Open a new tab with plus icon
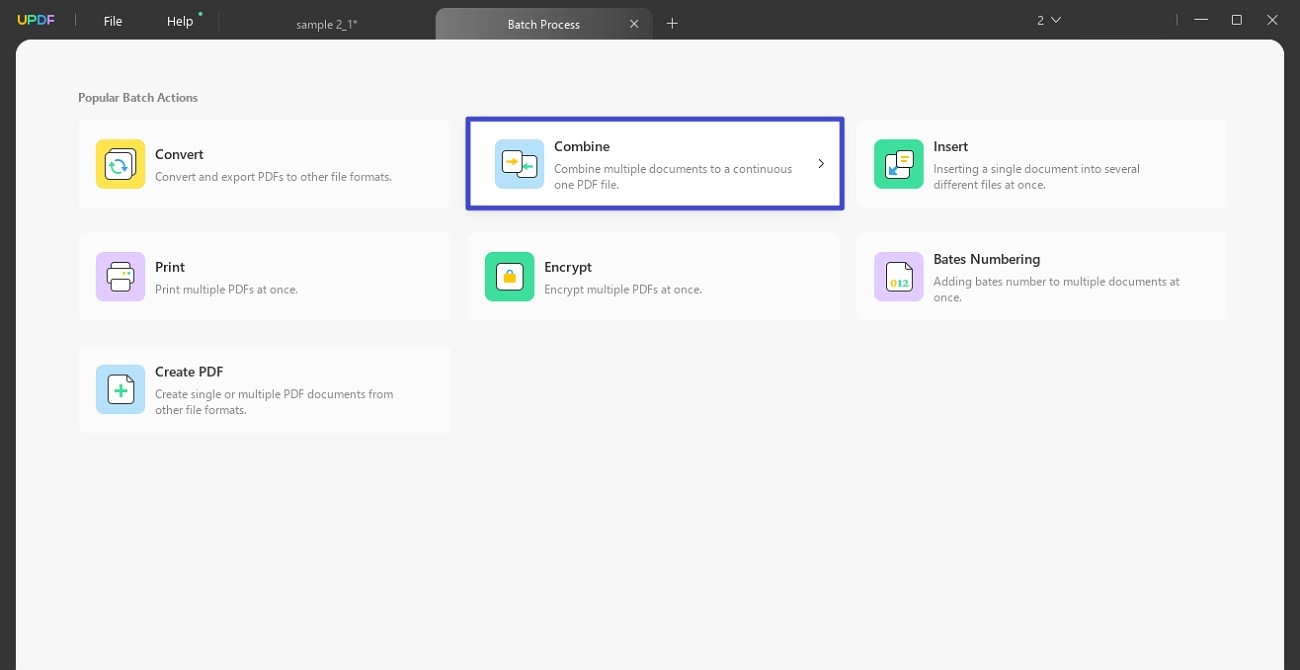 point(672,23)
